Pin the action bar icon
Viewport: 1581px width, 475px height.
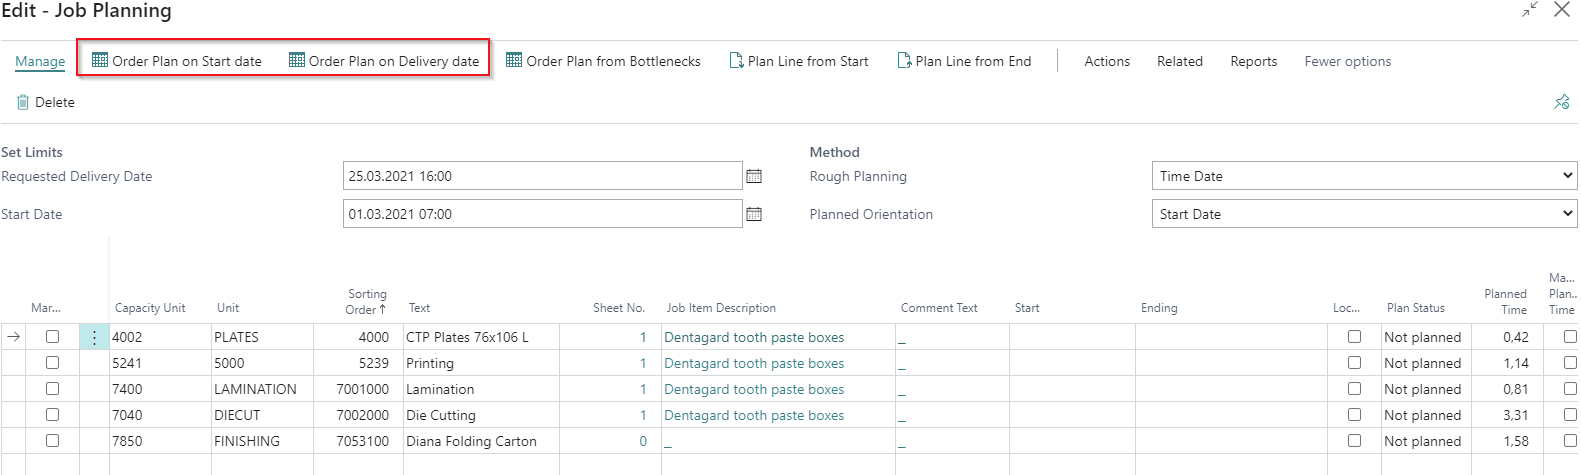1562,102
